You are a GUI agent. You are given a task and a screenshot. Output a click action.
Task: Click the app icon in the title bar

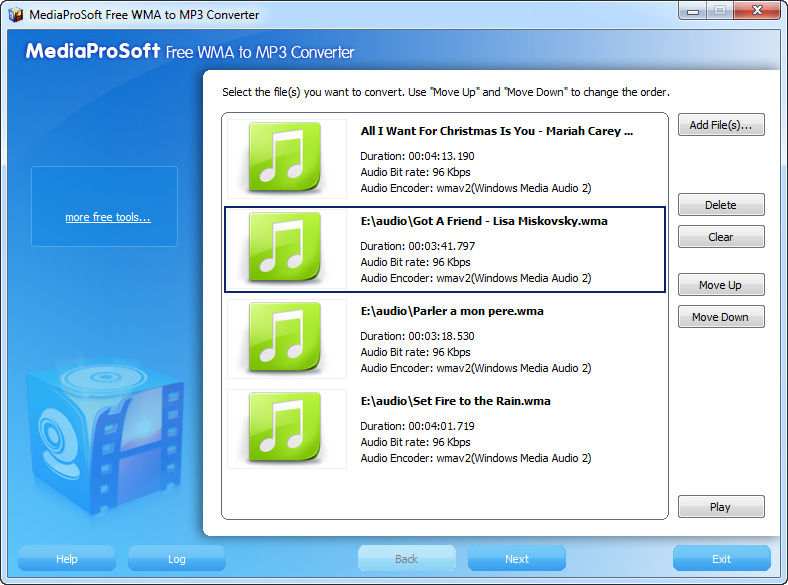16,14
